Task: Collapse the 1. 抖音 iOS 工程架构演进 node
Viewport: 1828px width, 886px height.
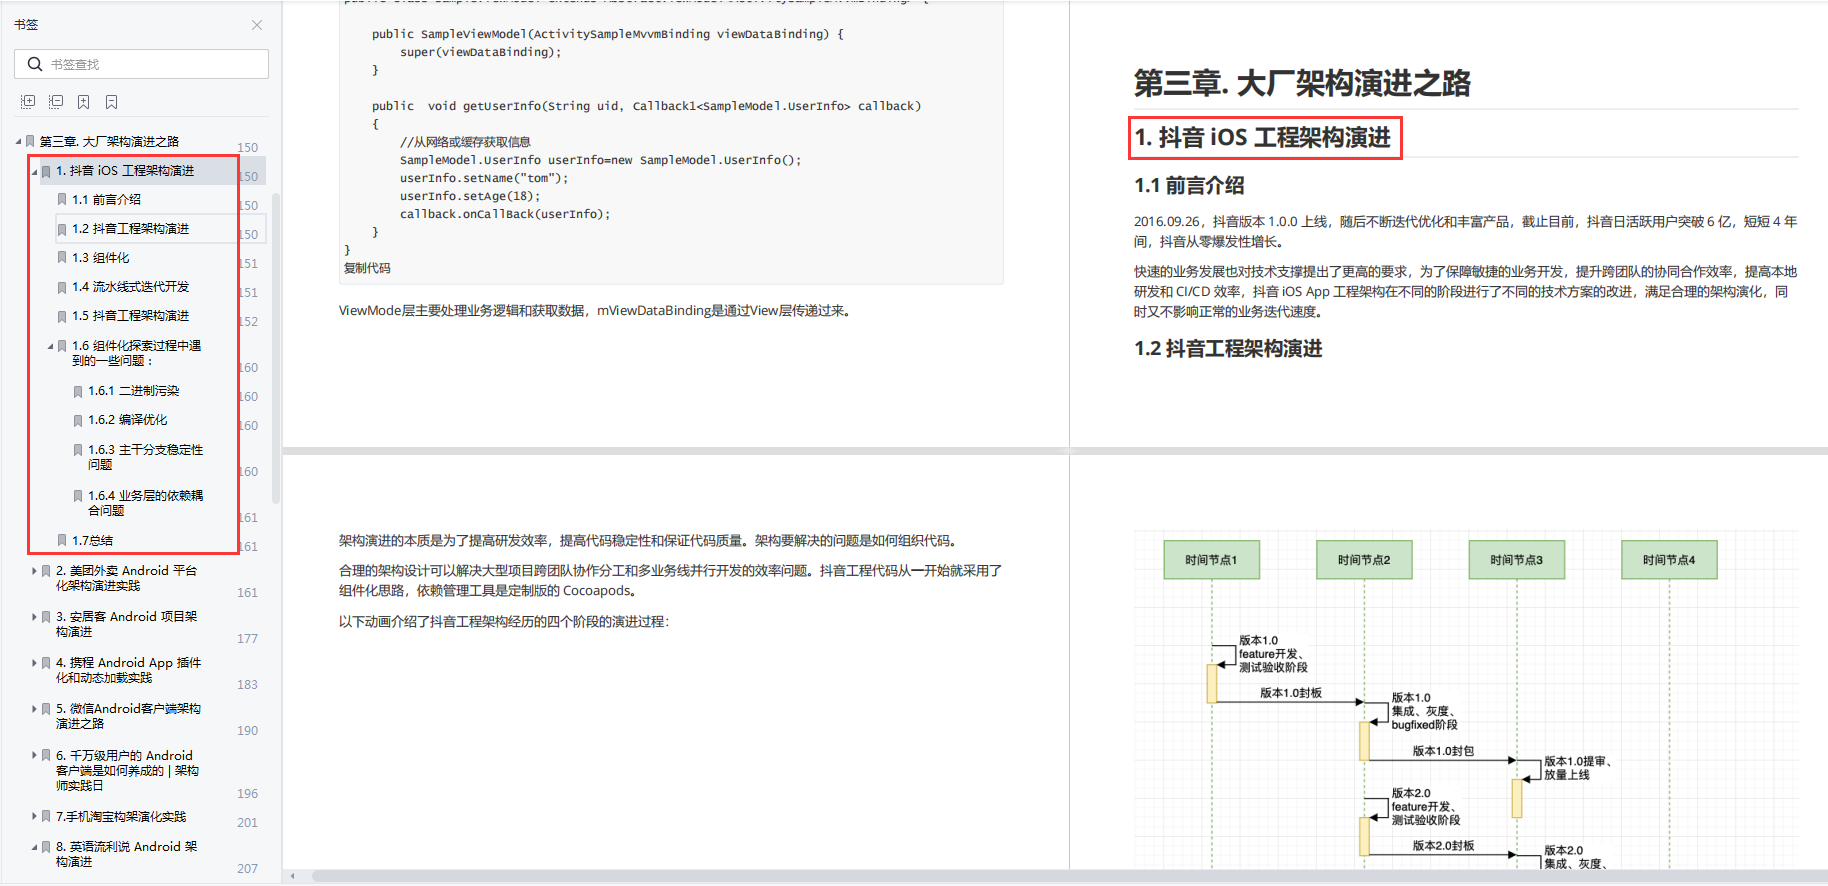Action: pos(34,172)
